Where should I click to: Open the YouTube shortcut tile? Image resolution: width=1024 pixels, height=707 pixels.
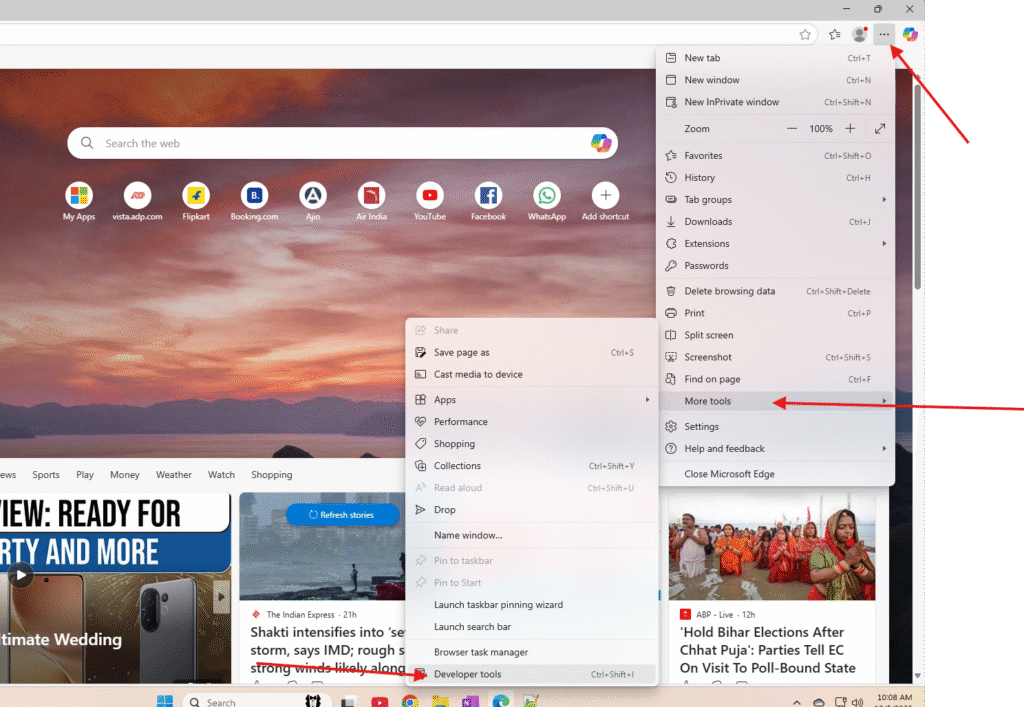[x=430, y=195]
